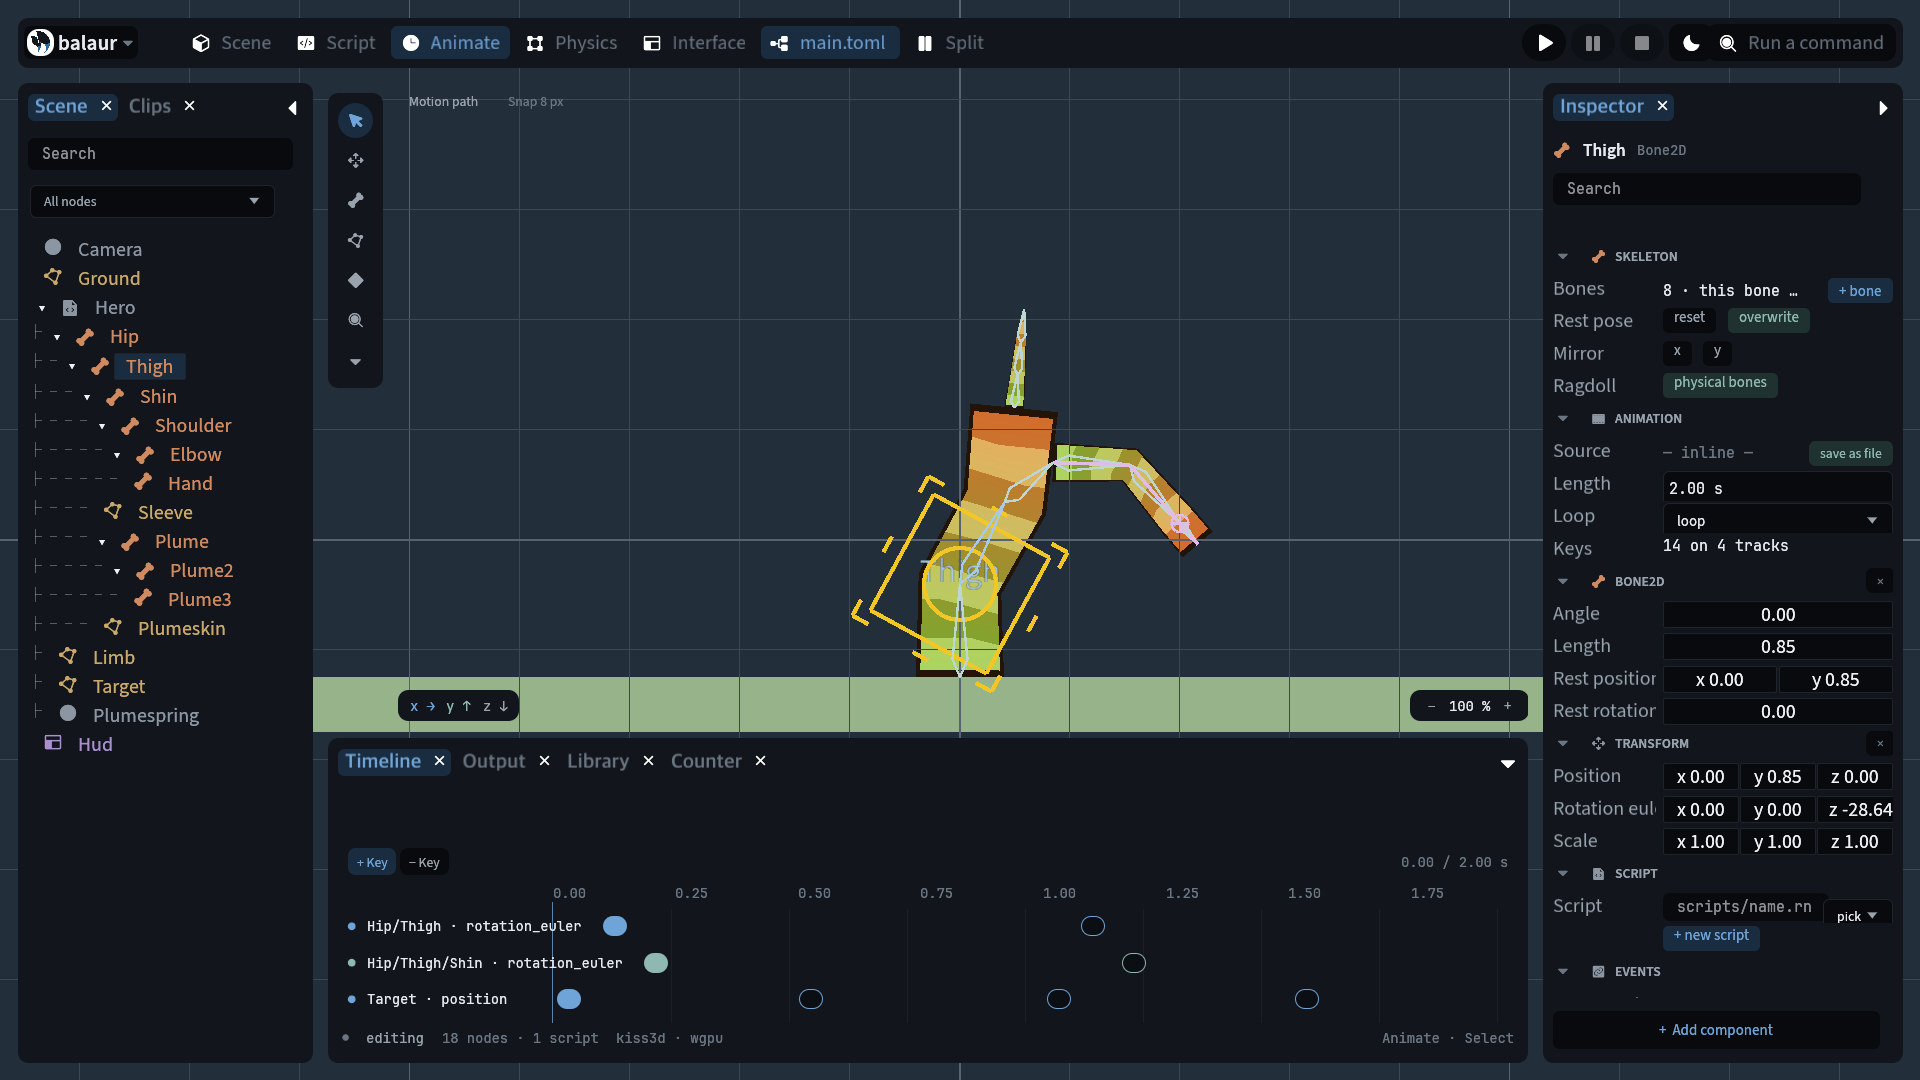Pause the running scene
This screenshot has height=1080, width=1920.
pos(1593,43)
